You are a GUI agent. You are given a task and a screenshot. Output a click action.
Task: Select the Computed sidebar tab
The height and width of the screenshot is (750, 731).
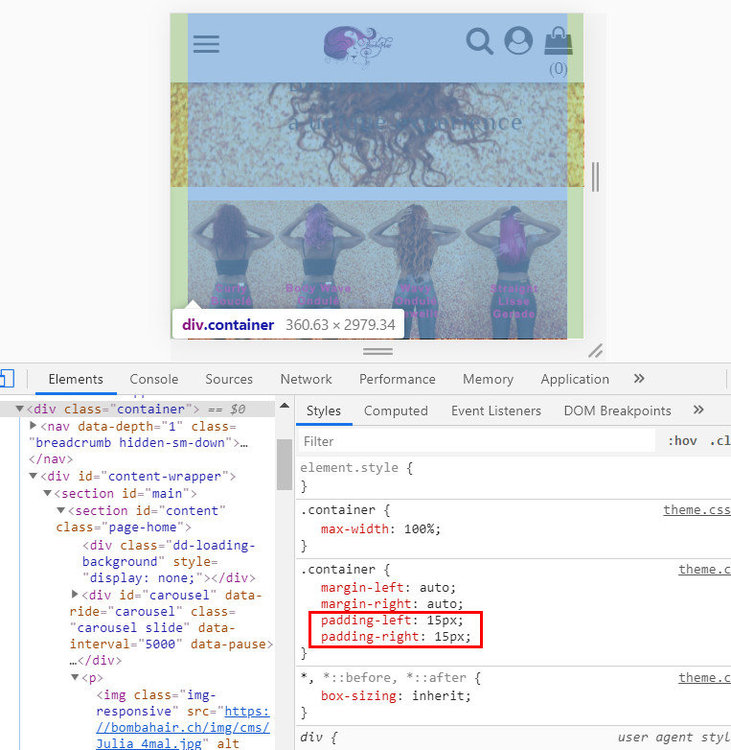pos(396,411)
